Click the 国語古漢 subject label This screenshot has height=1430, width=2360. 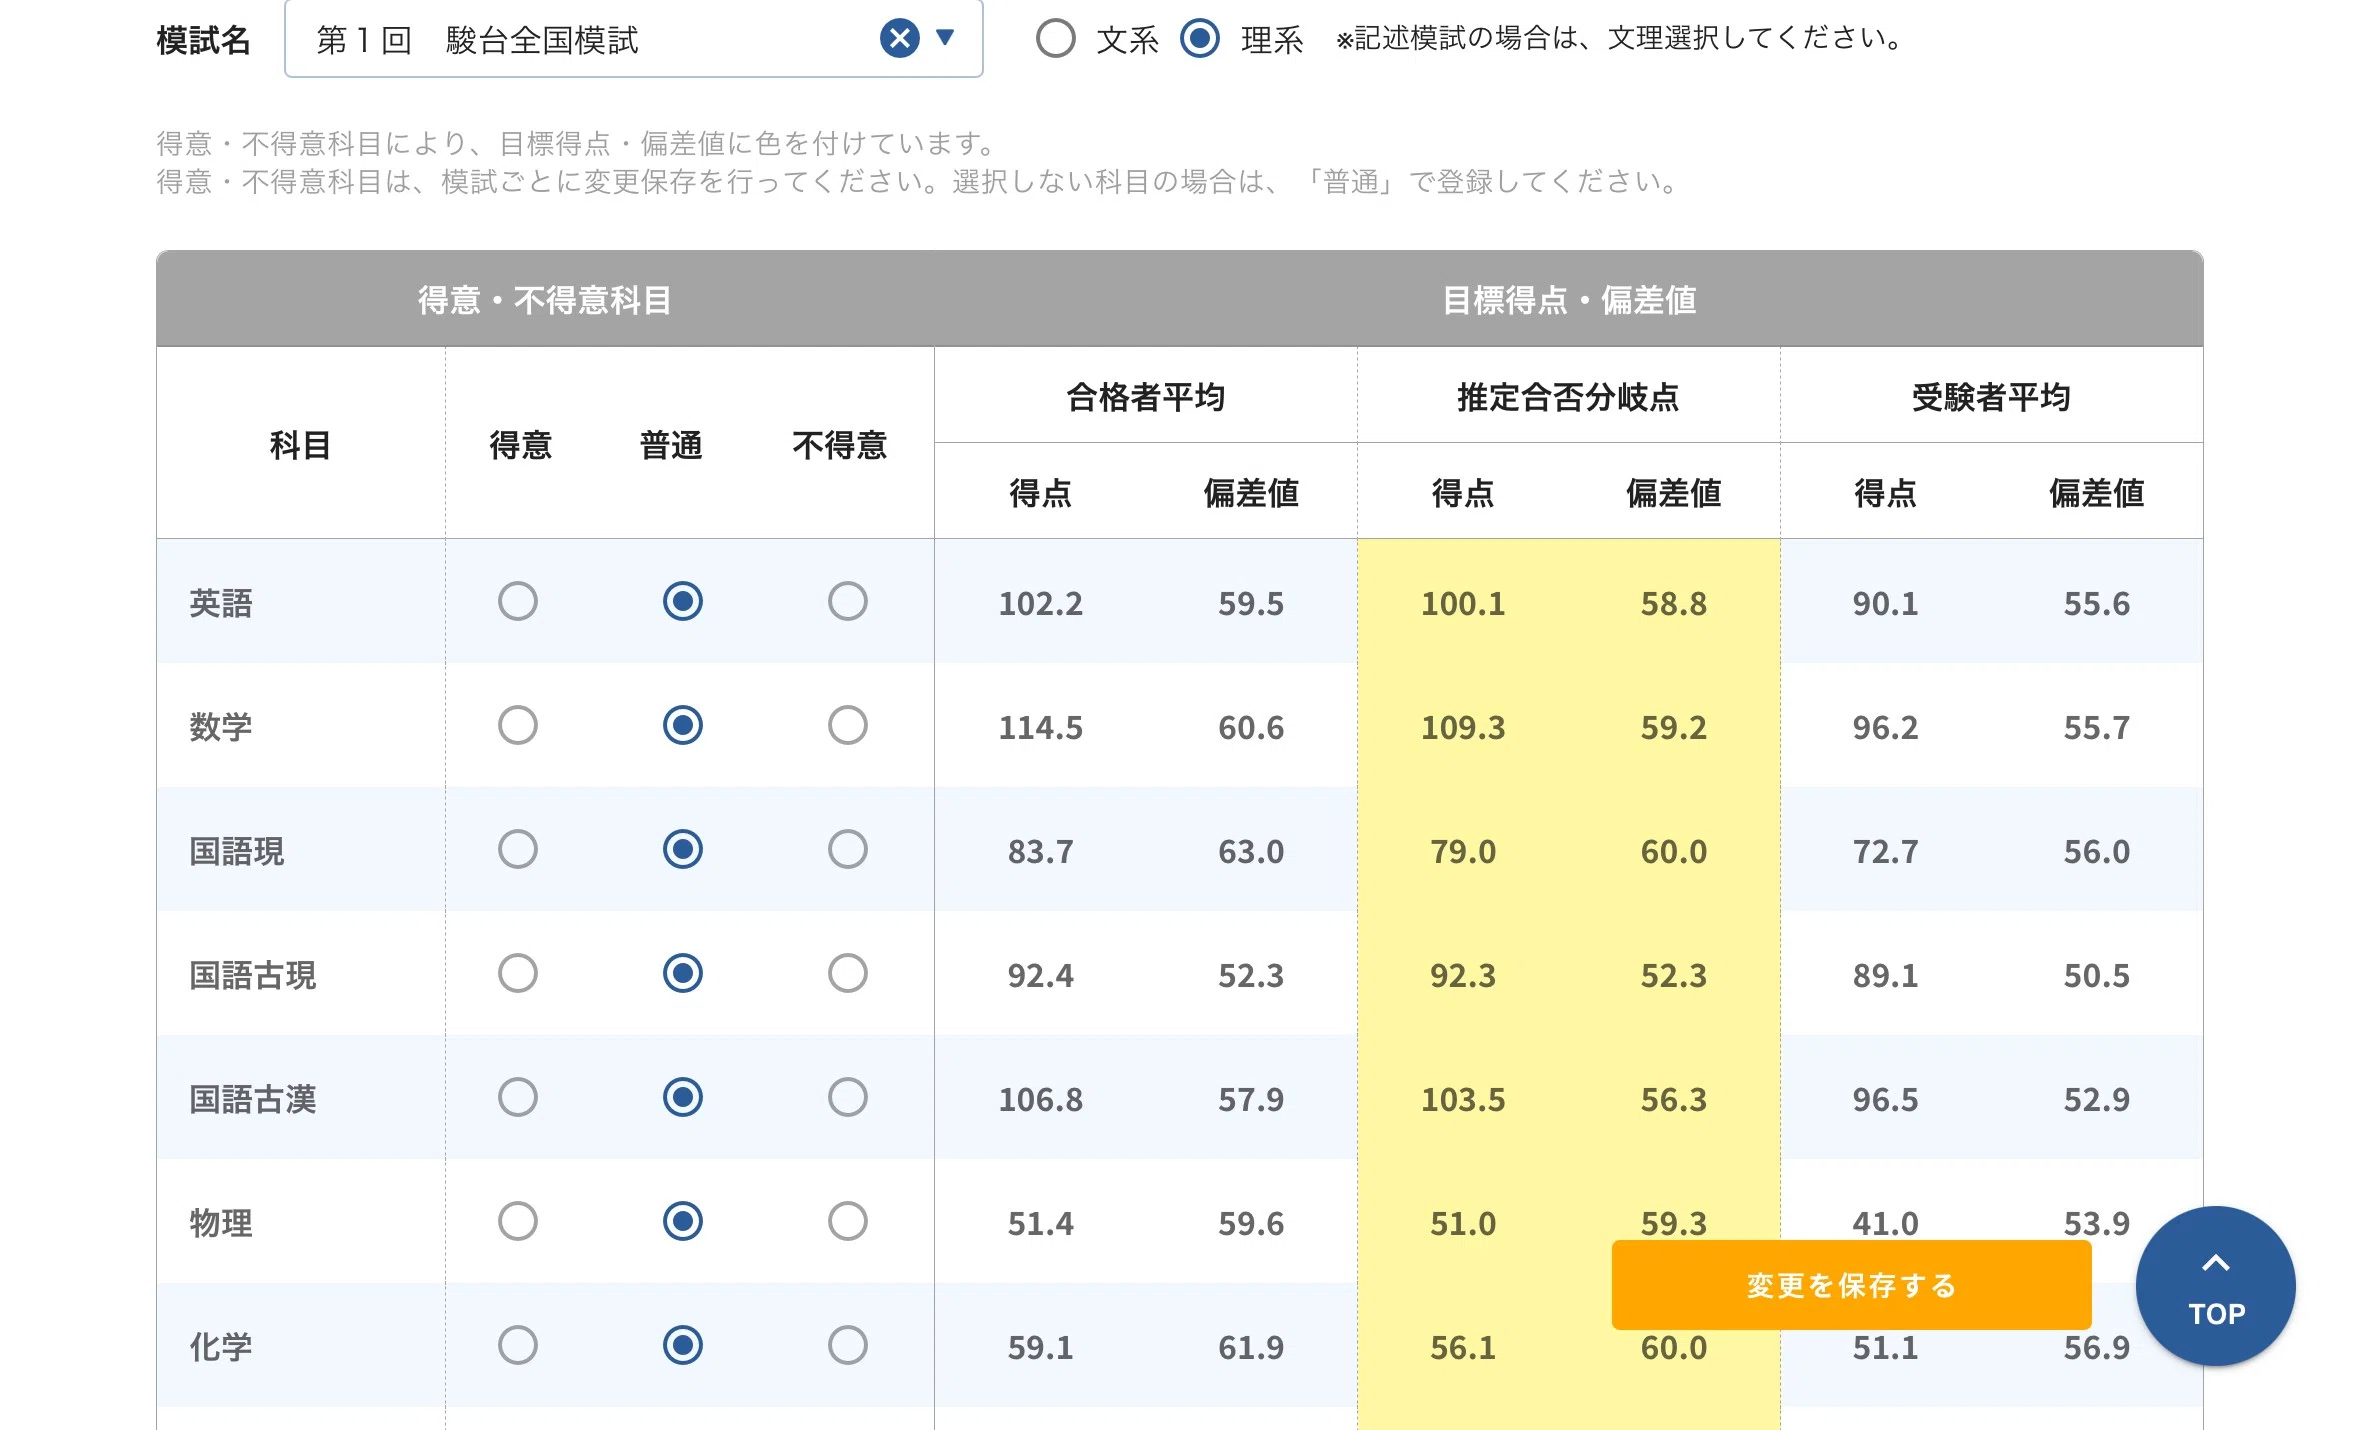253,1099
